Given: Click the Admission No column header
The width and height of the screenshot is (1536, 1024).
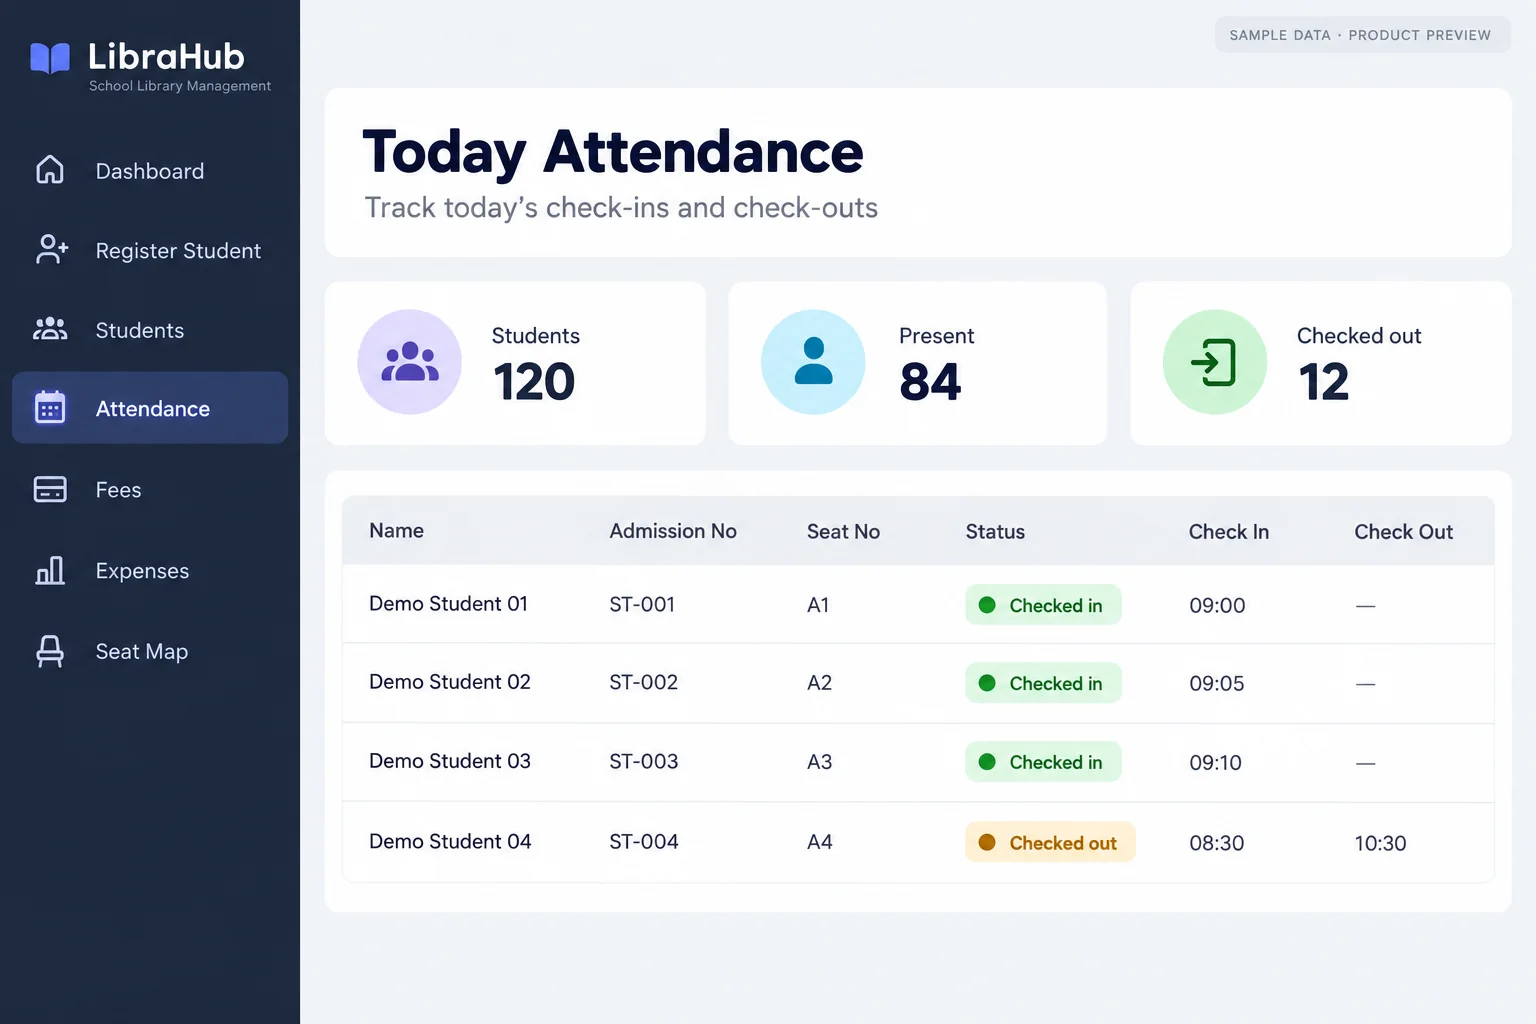Looking at the screenshot, I should 673,531.
